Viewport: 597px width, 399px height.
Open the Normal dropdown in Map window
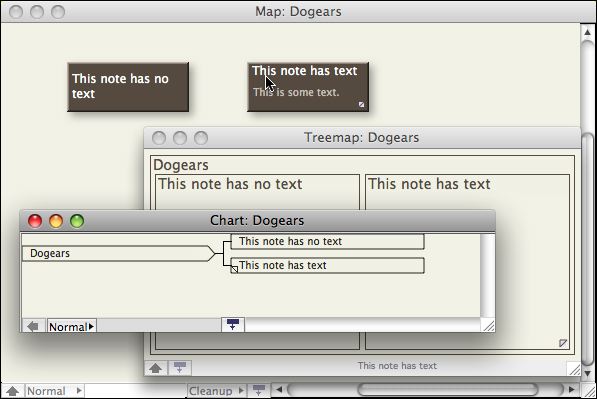(55, 391)
